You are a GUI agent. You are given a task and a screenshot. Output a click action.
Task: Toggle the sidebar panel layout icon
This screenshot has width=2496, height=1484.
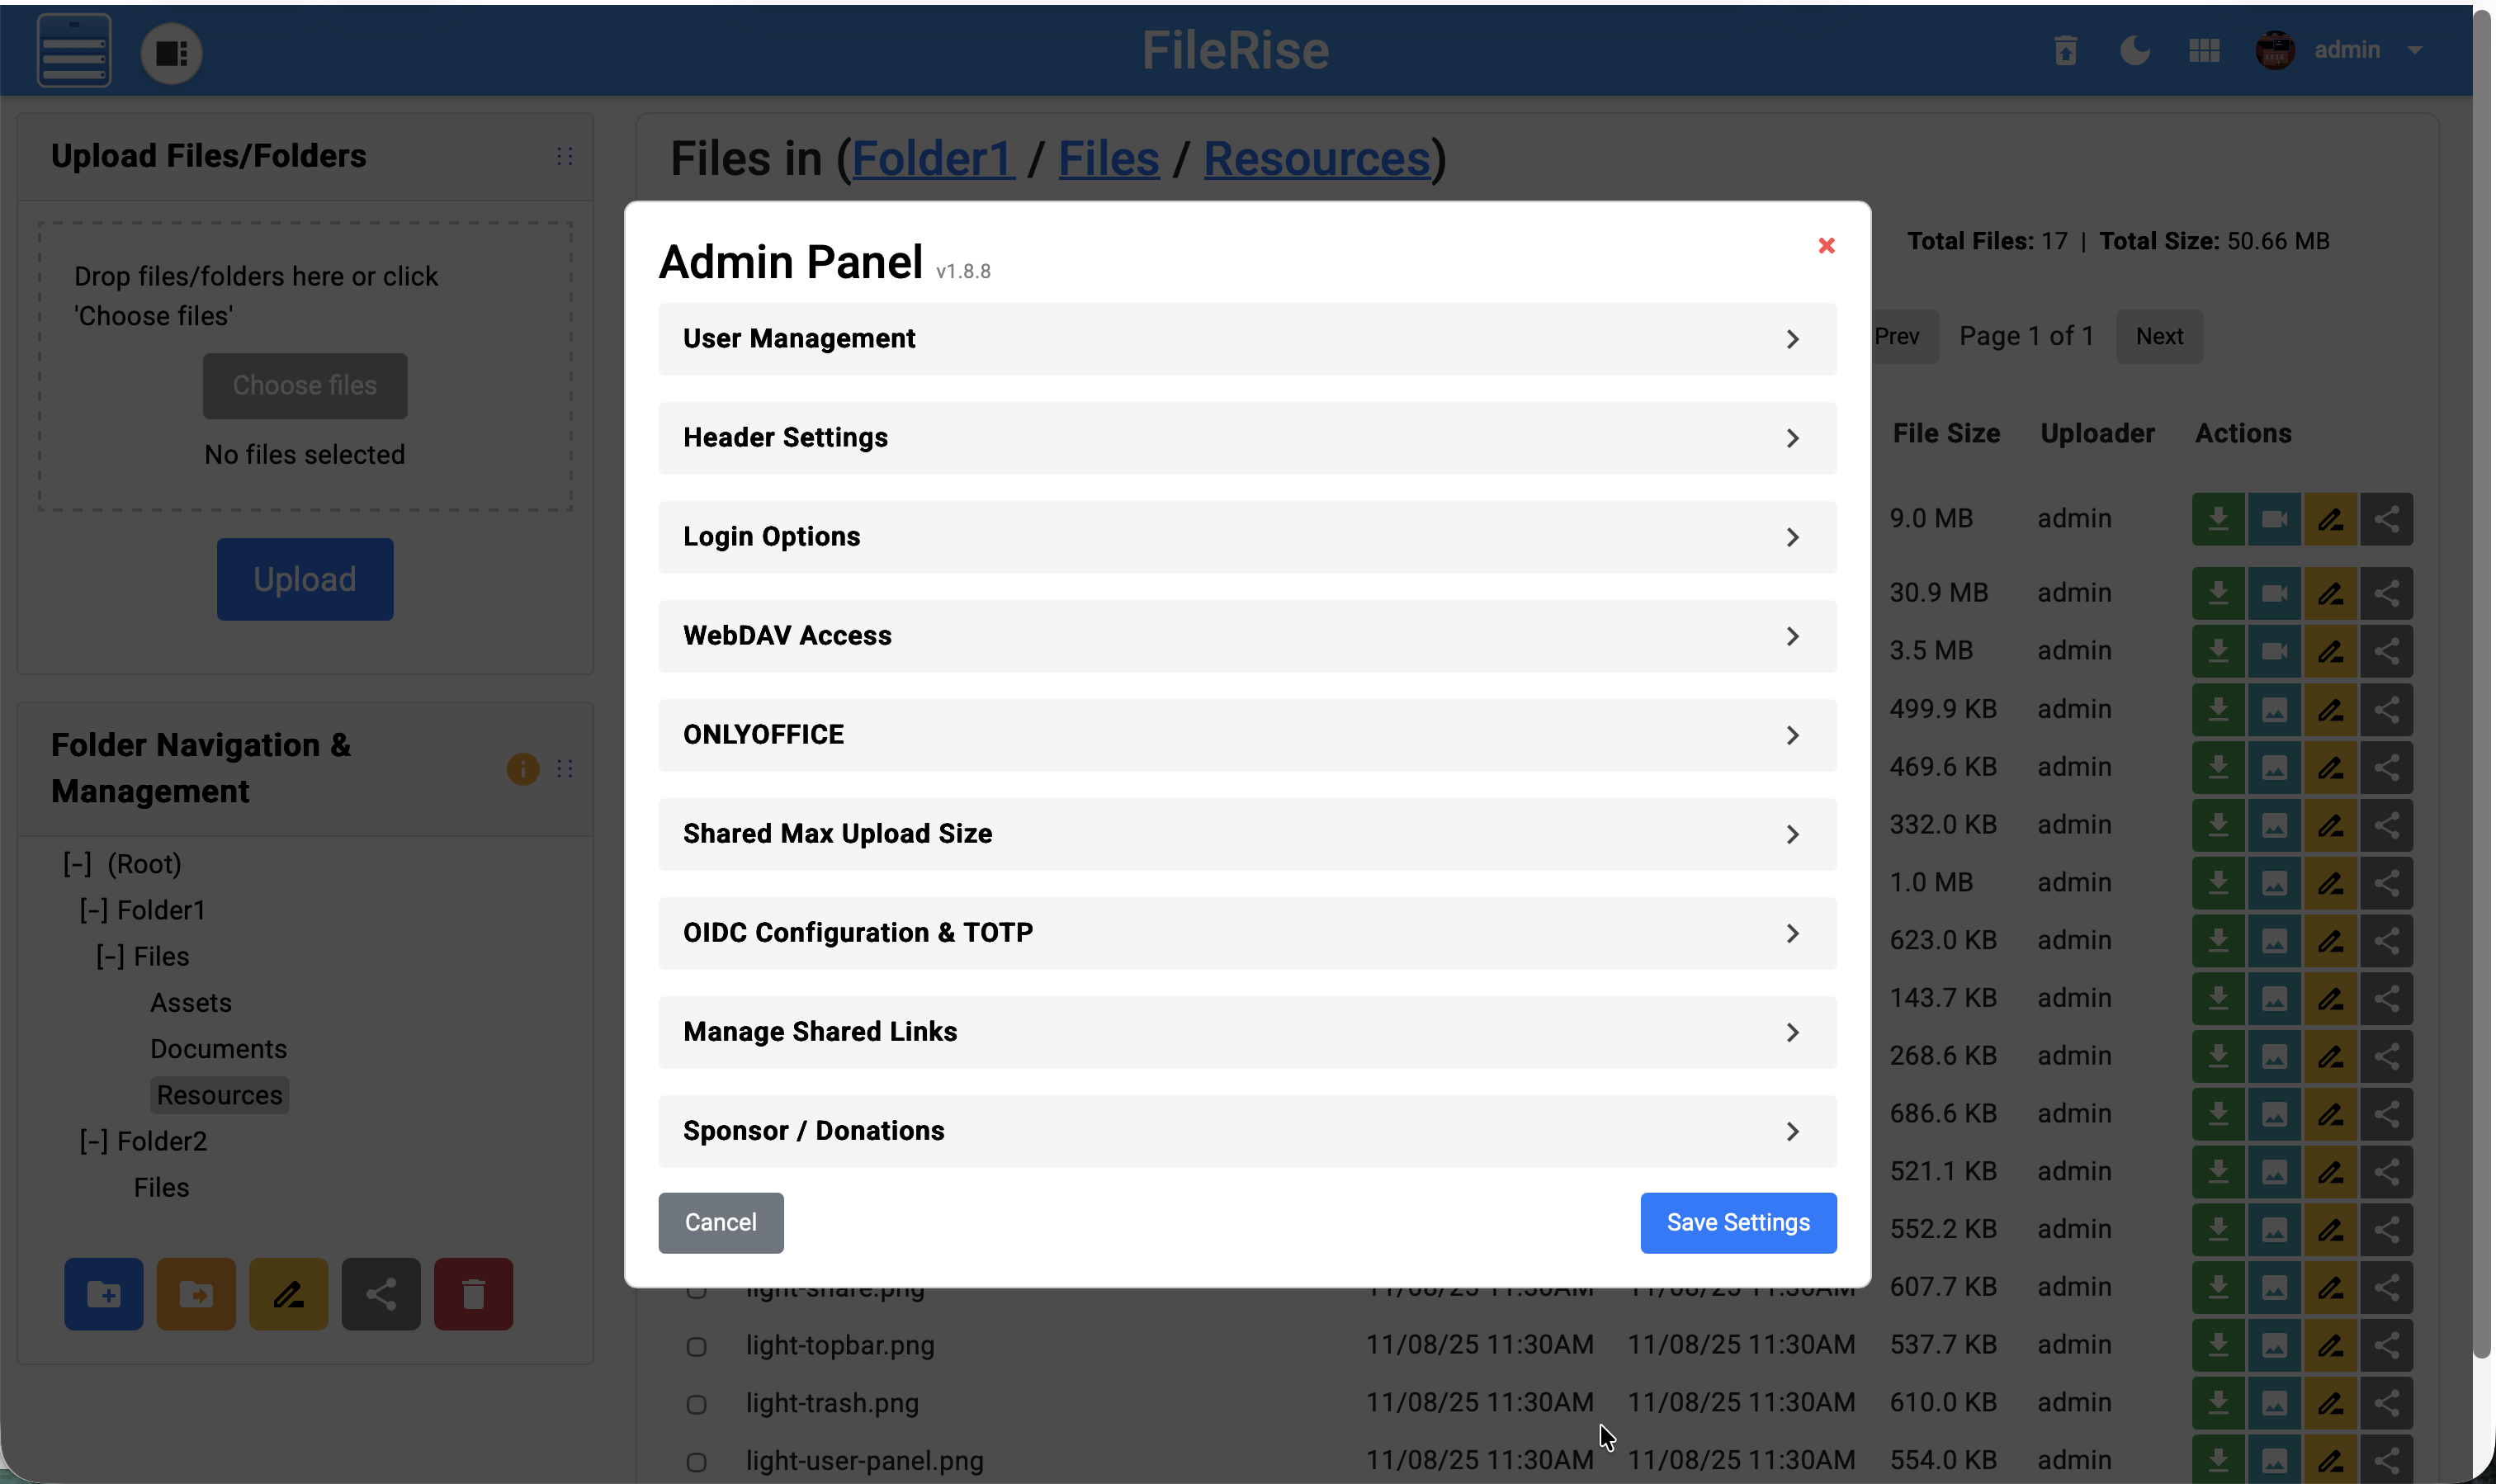click(x=171, y=53)
